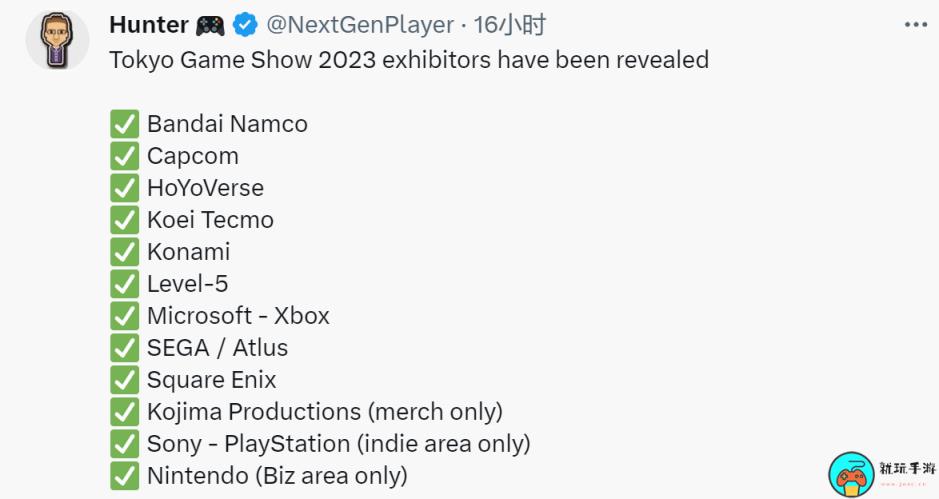Image resolution: width=939 pixels, height=499 pixels.
Task: Click the green checkmark beside Kojima Productions
Action: (x=125, y=412)
